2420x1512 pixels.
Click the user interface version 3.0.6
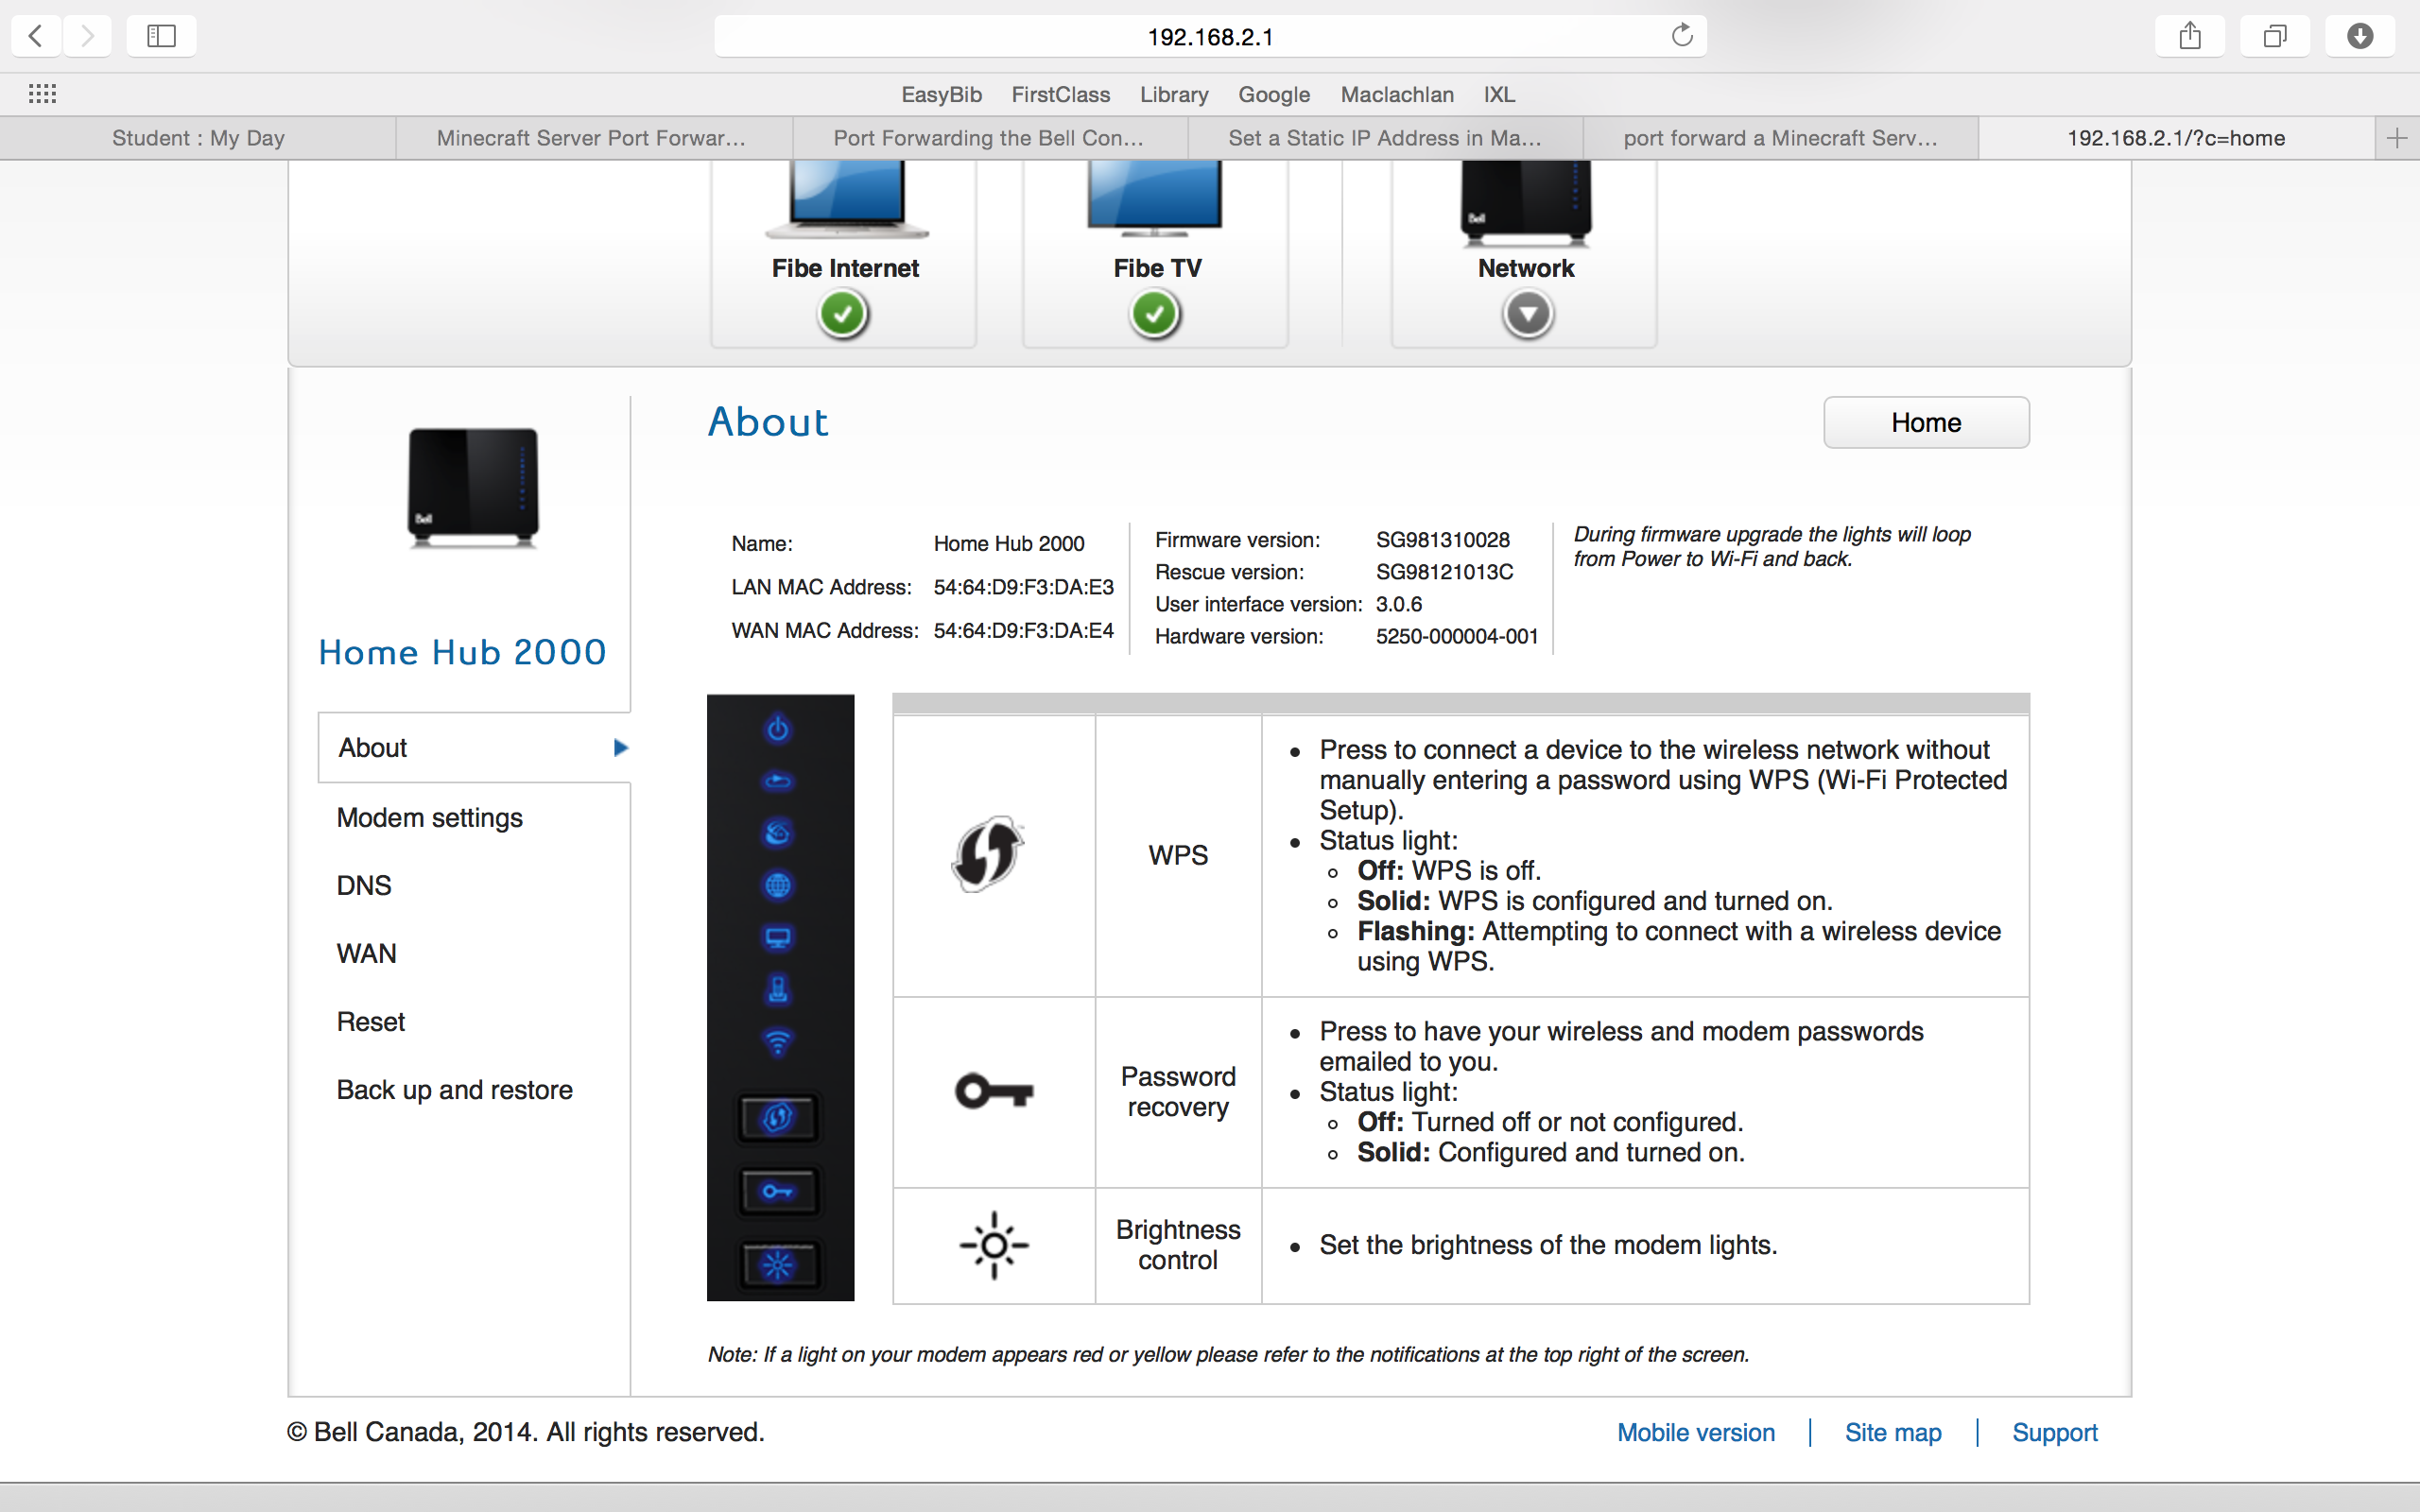coord(1399,604)
